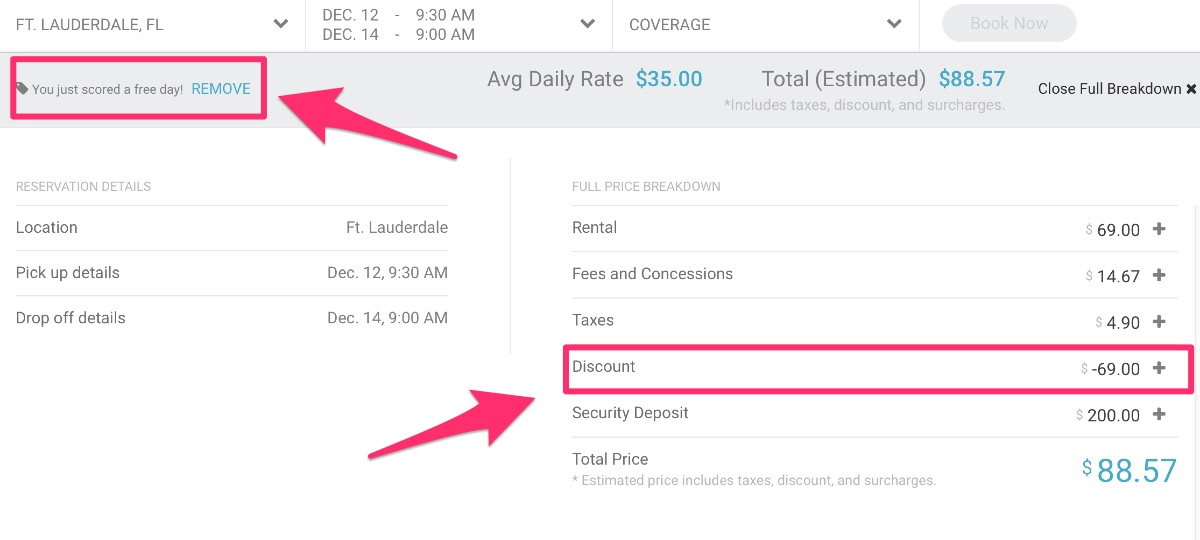
Task: Click the X icon to close breakdown
Action: tap(1191, 89)
